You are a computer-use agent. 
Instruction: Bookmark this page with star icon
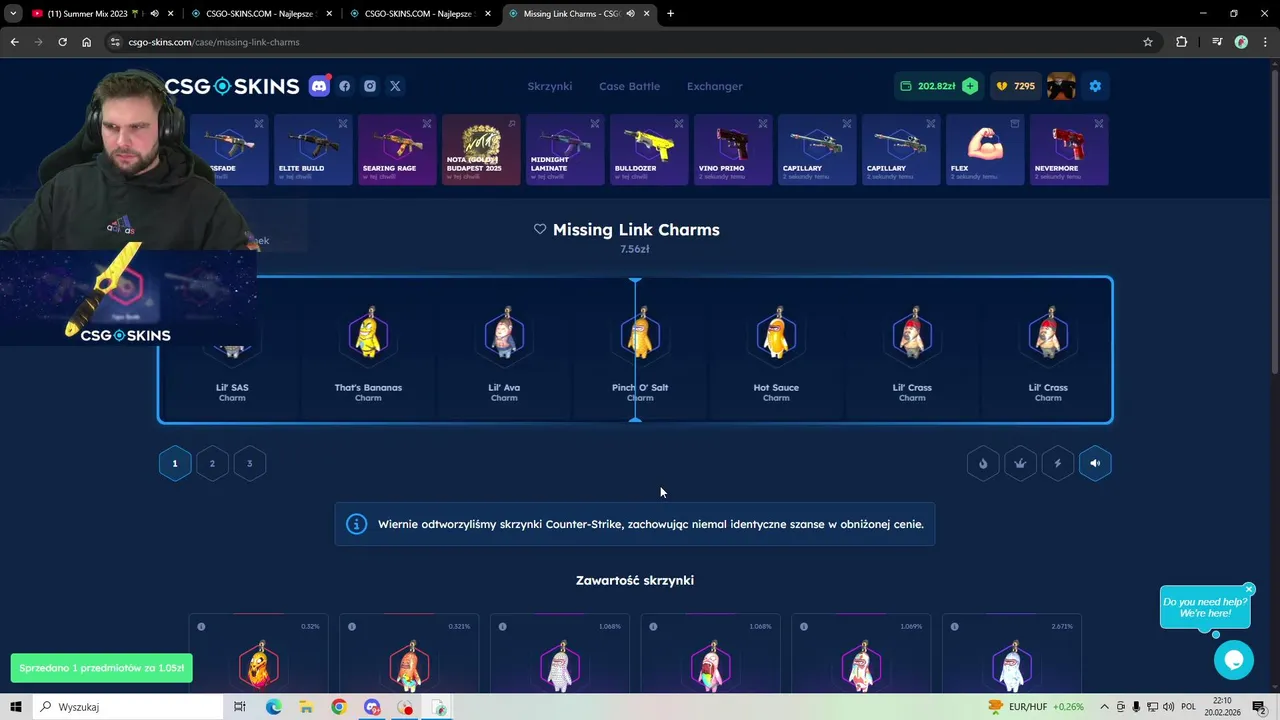click(x=1148, y=42)
